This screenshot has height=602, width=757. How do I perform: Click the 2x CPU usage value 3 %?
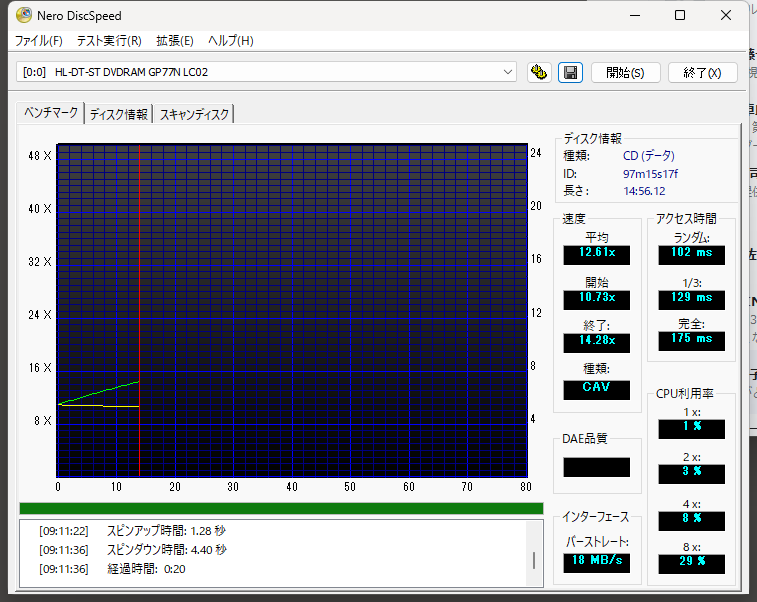tap(691, 472)
